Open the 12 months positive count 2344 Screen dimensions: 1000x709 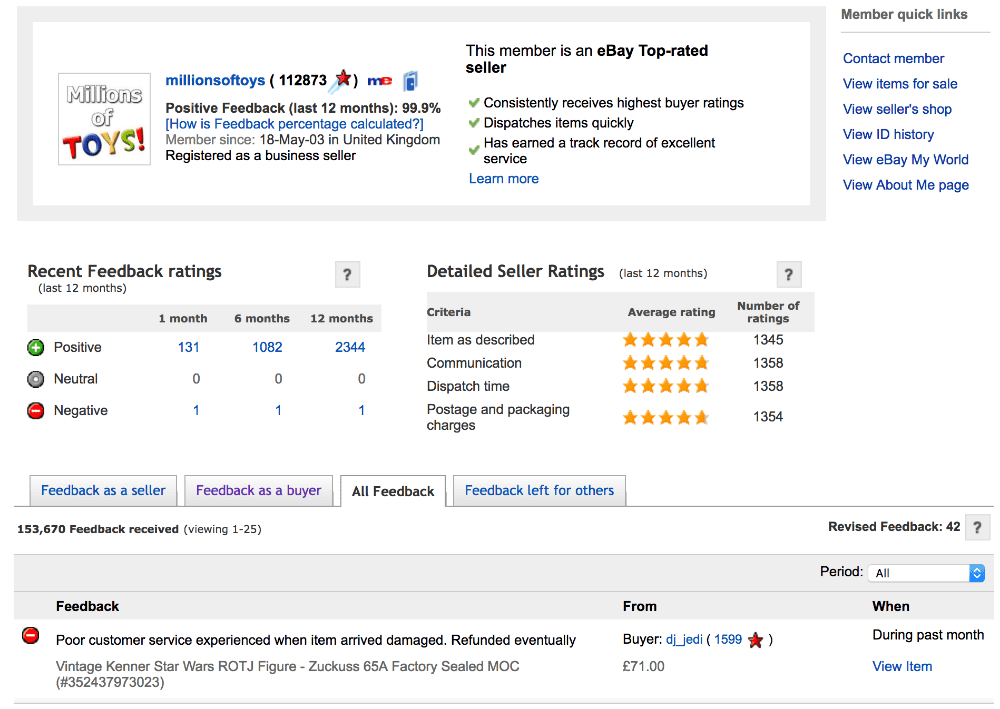(350, 348)
